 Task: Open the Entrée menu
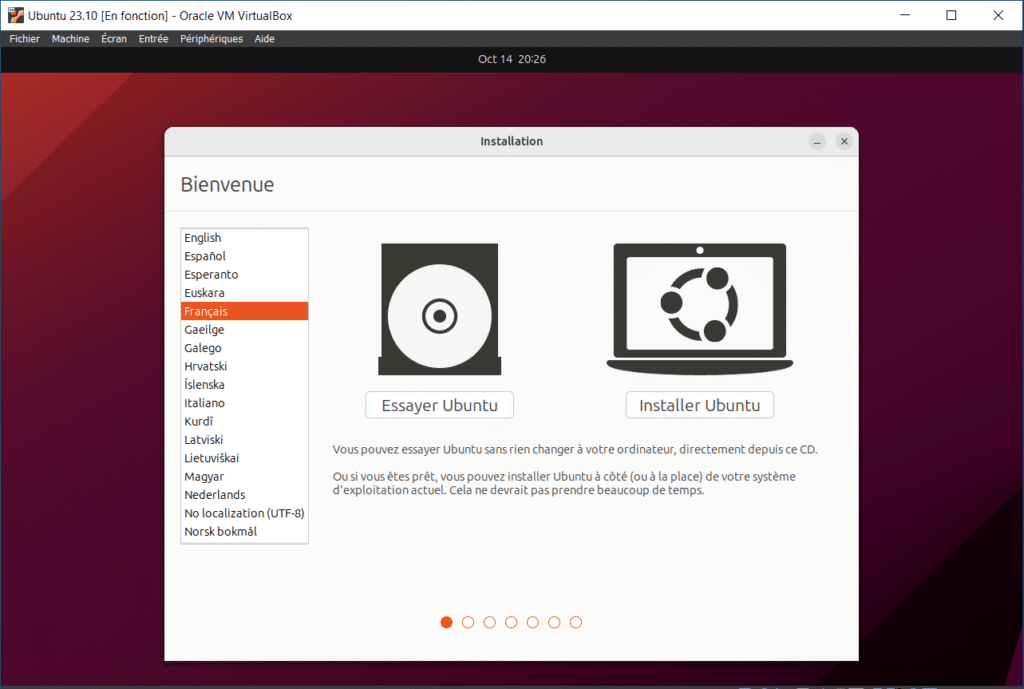click(153, 39)
